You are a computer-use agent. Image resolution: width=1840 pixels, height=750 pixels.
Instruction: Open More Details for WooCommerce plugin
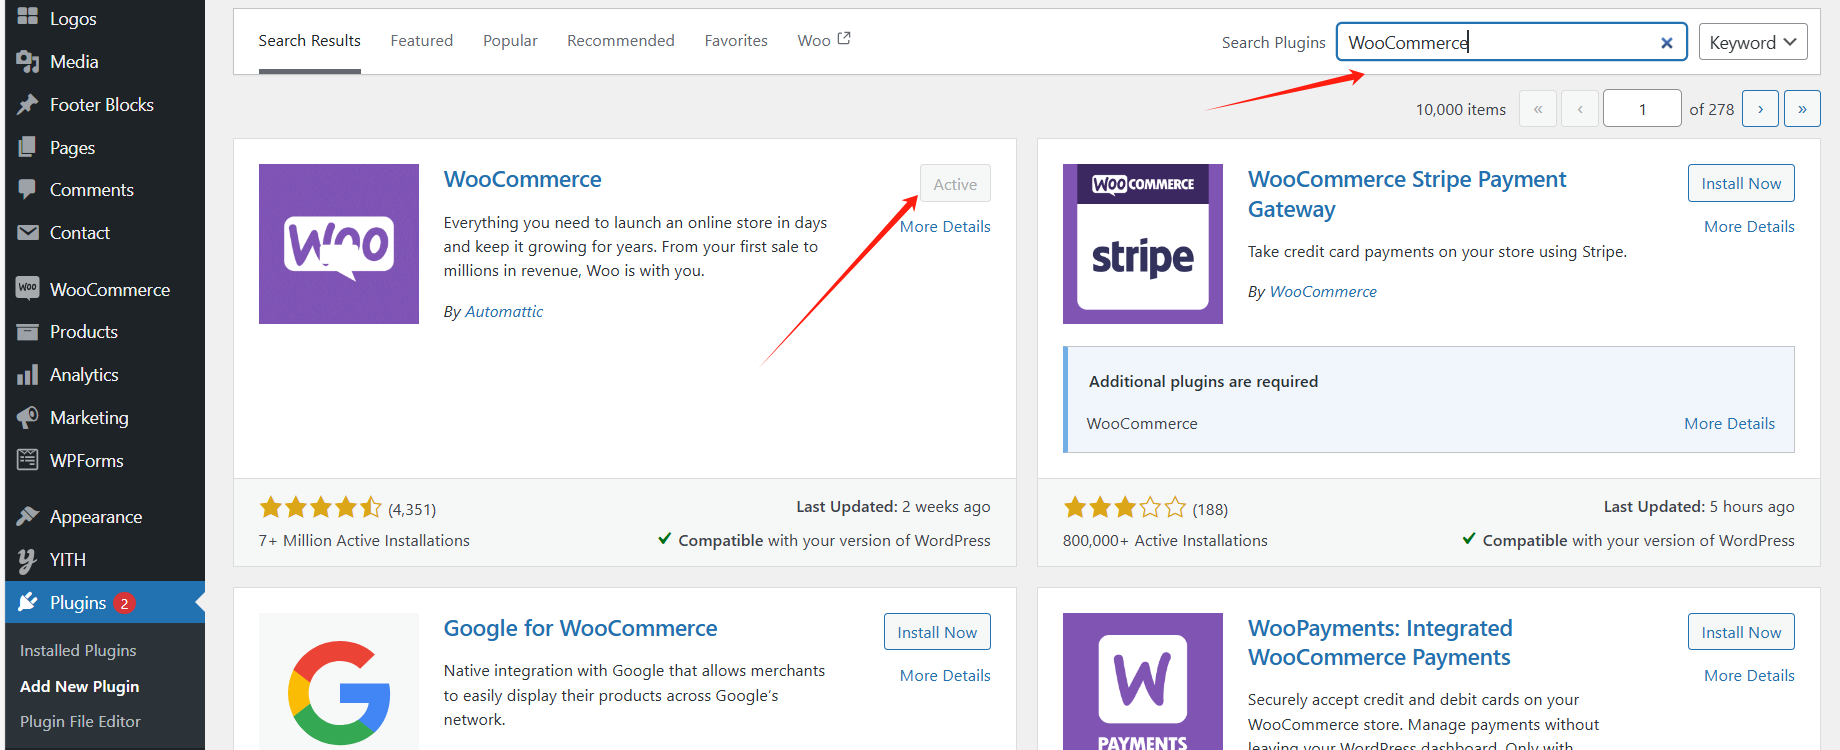tap(945, 227)
